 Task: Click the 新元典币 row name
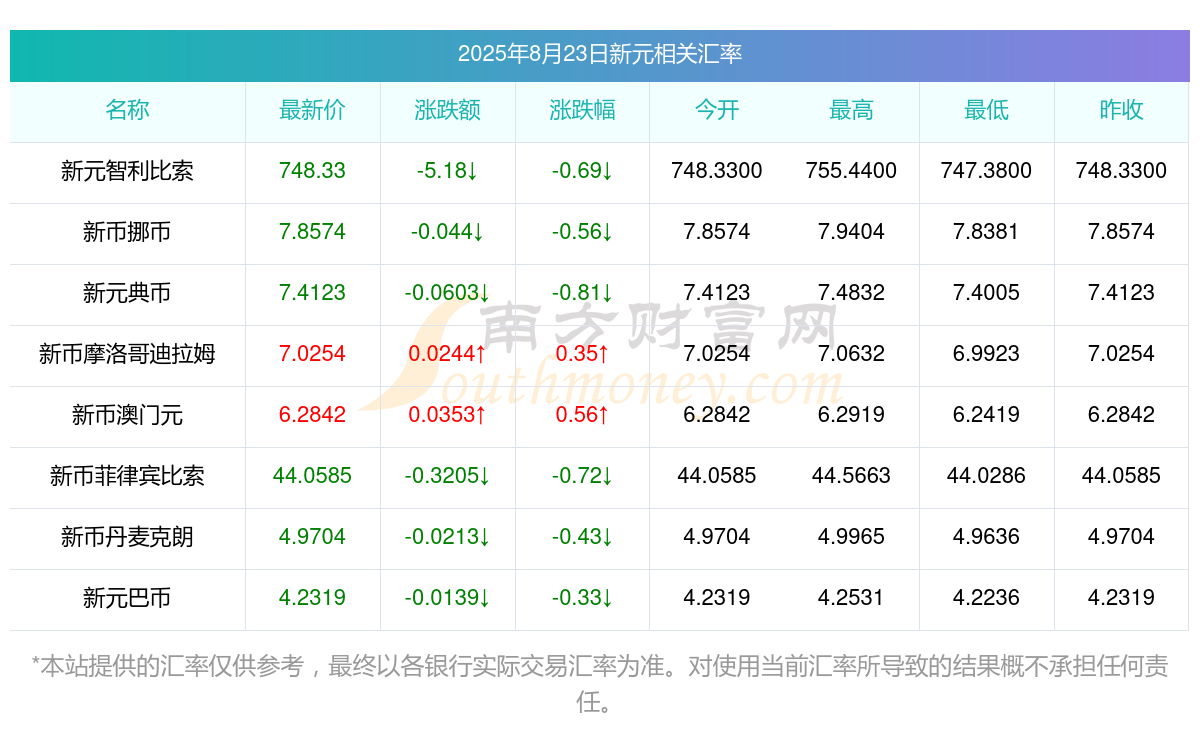tap(127, 293)
